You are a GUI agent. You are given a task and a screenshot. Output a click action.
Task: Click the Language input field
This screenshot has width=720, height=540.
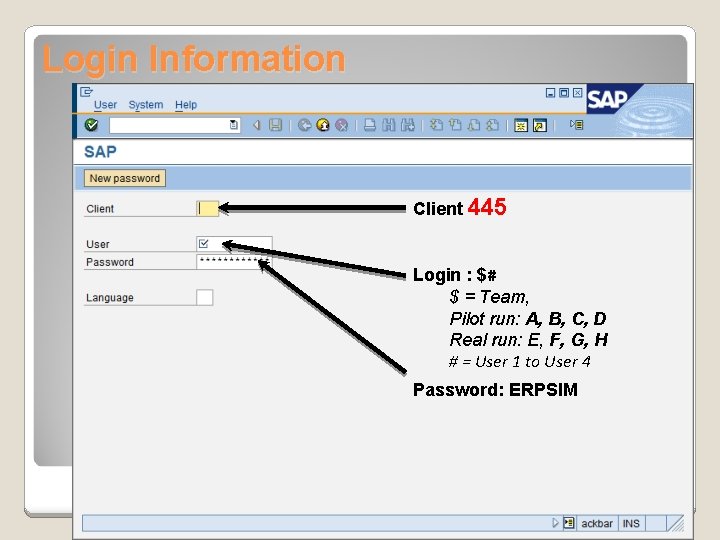click(205, 297)
